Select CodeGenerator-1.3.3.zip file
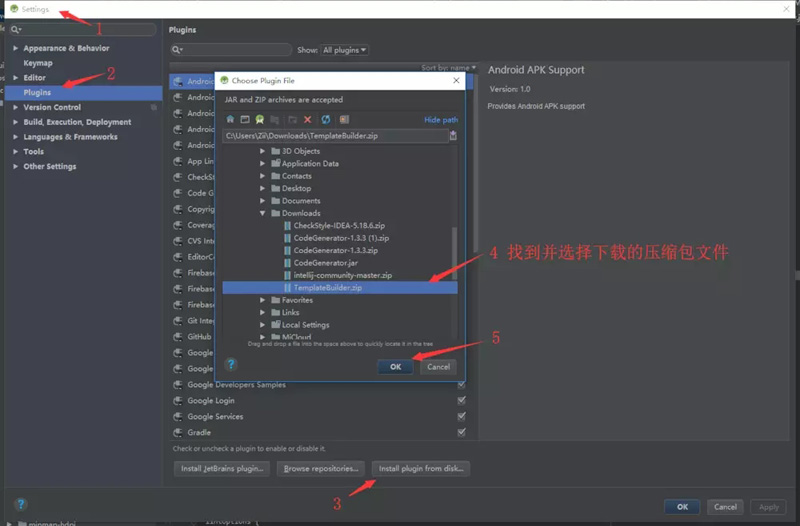The width and height of the screenshot is (800, 526). click(x=336, y=251)
